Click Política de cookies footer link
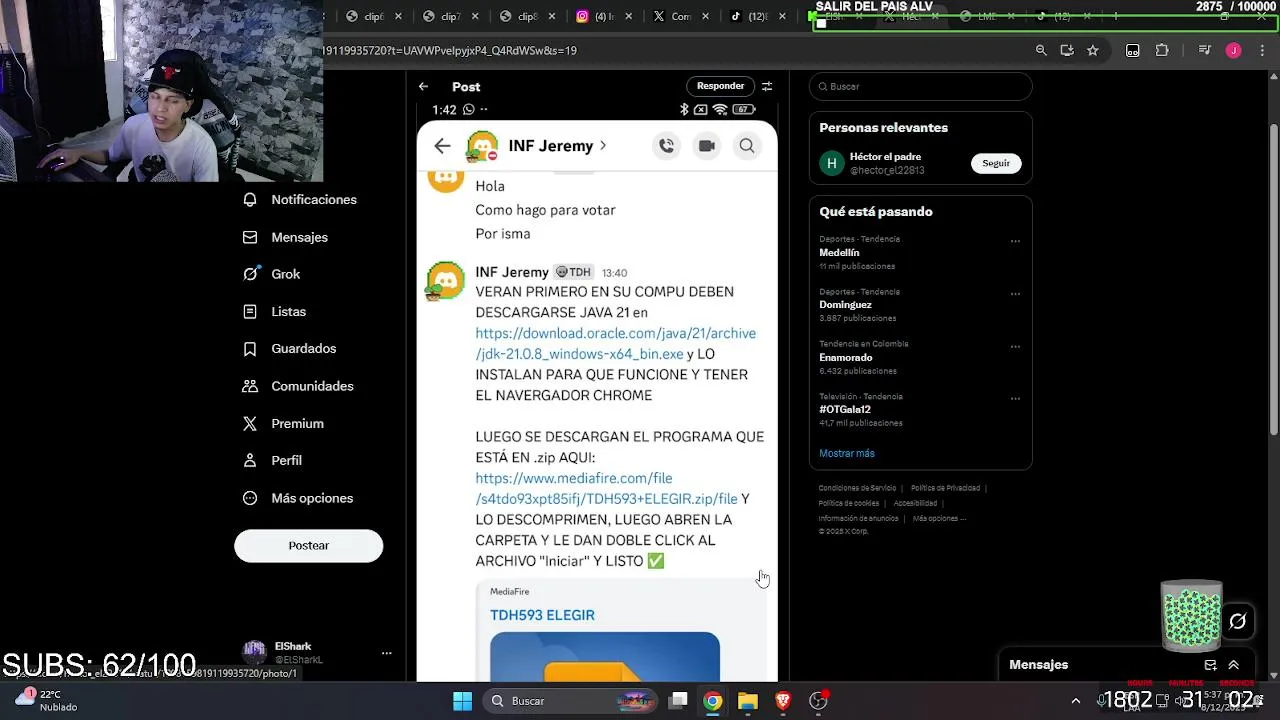The image size is (1280, 720). point(848,503)
